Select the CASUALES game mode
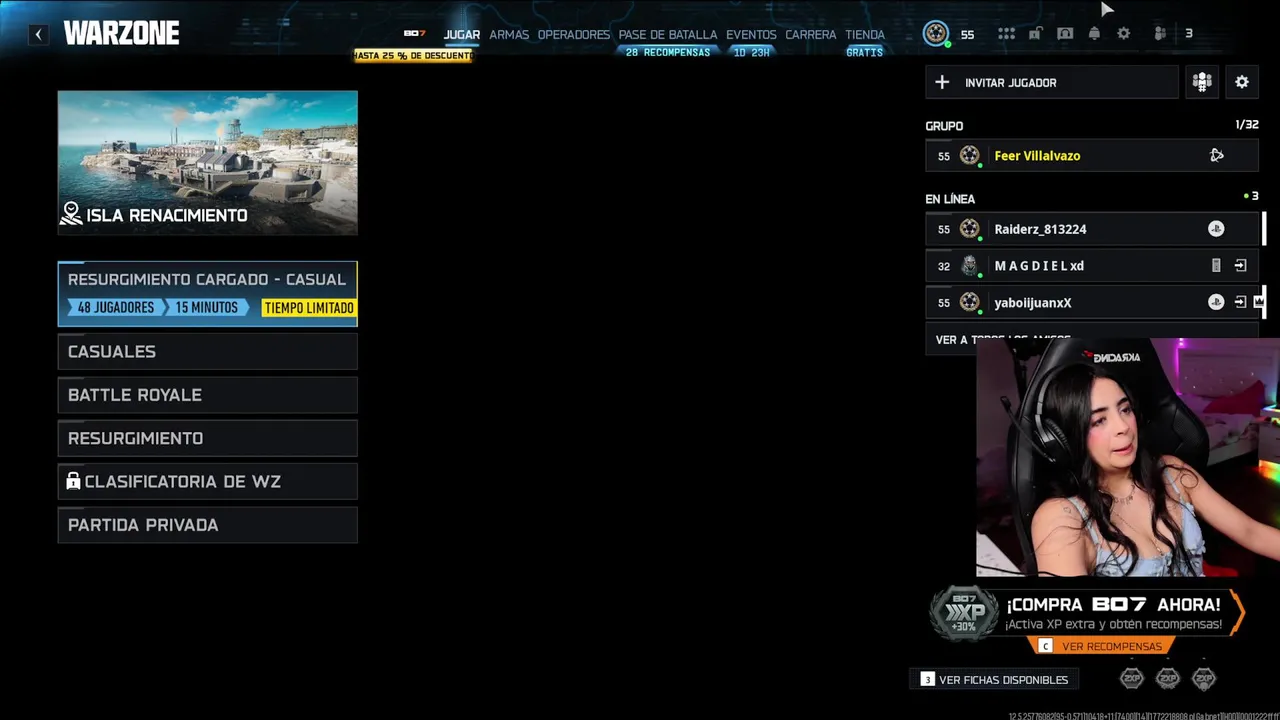This screenshot has height=720, width=1280. (x=207, y=351)
